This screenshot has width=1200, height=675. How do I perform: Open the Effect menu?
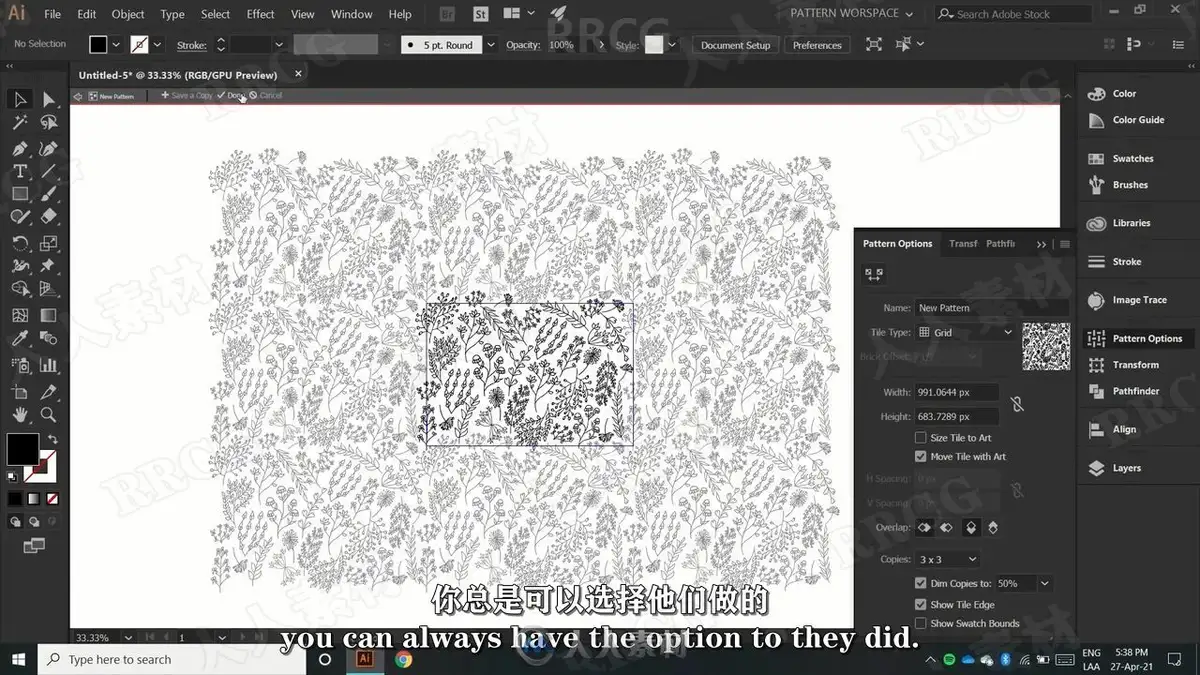coord(260,14)
